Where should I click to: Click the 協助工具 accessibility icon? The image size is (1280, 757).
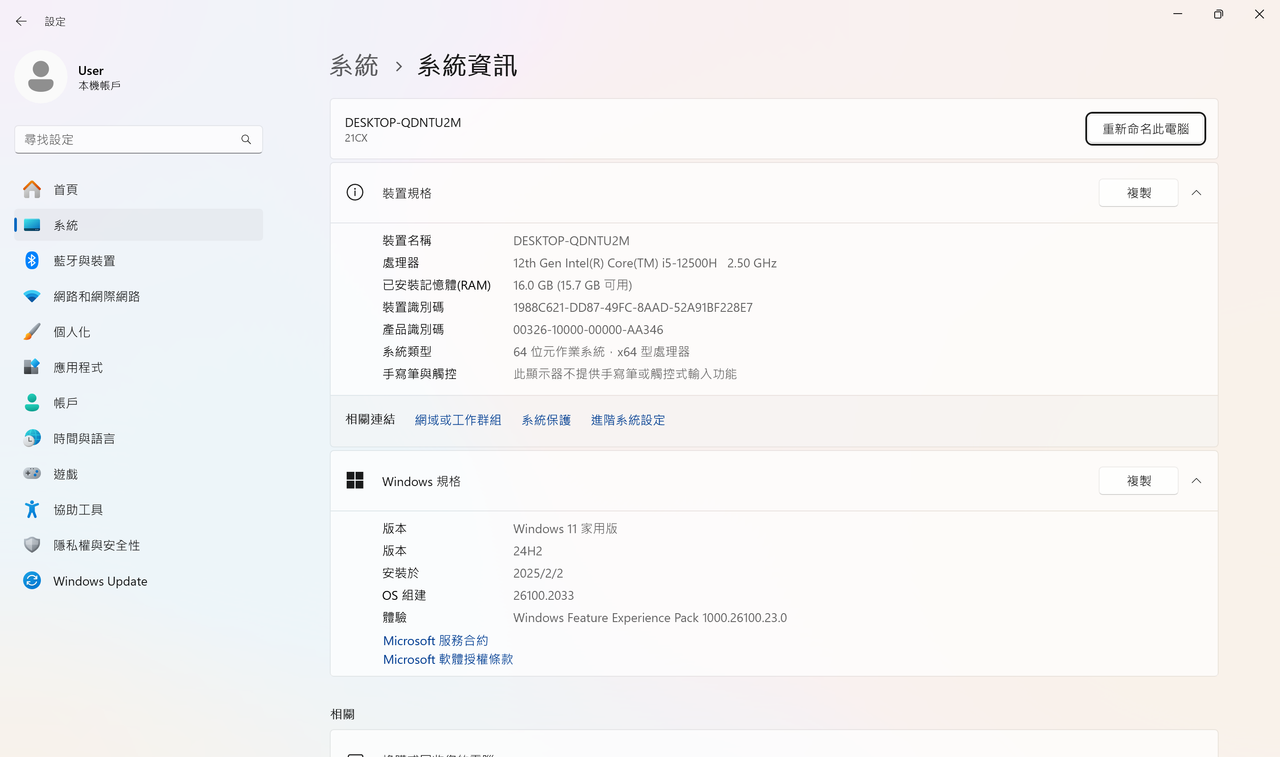[32, 509]
